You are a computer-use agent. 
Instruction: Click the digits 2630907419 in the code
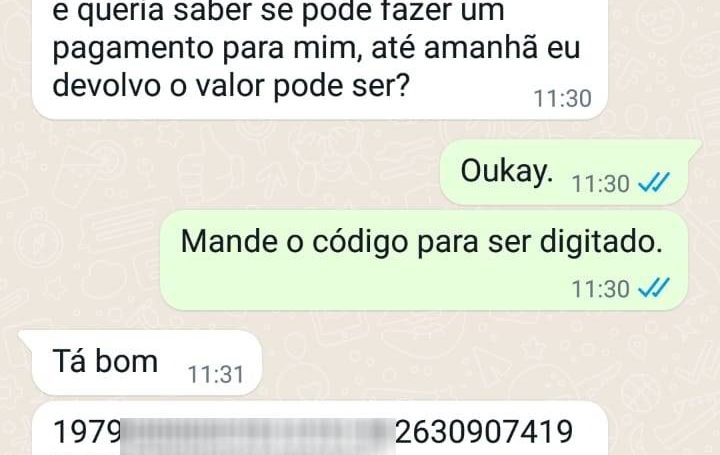[x=484, y=432]
